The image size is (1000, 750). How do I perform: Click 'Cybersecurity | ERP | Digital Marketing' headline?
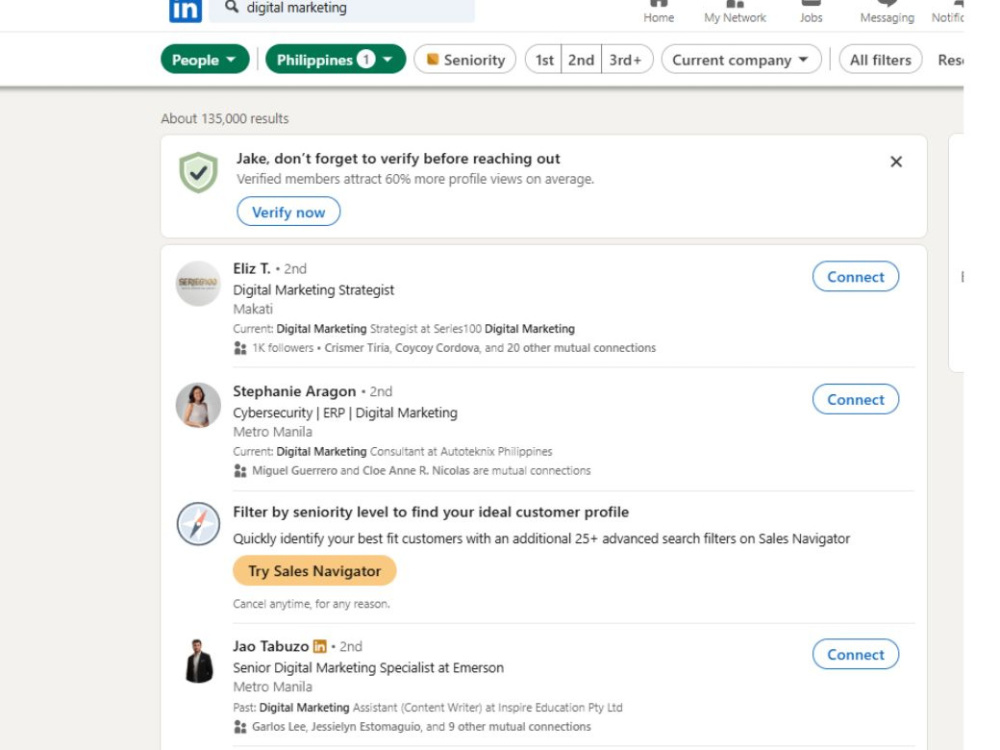point(345,413)
